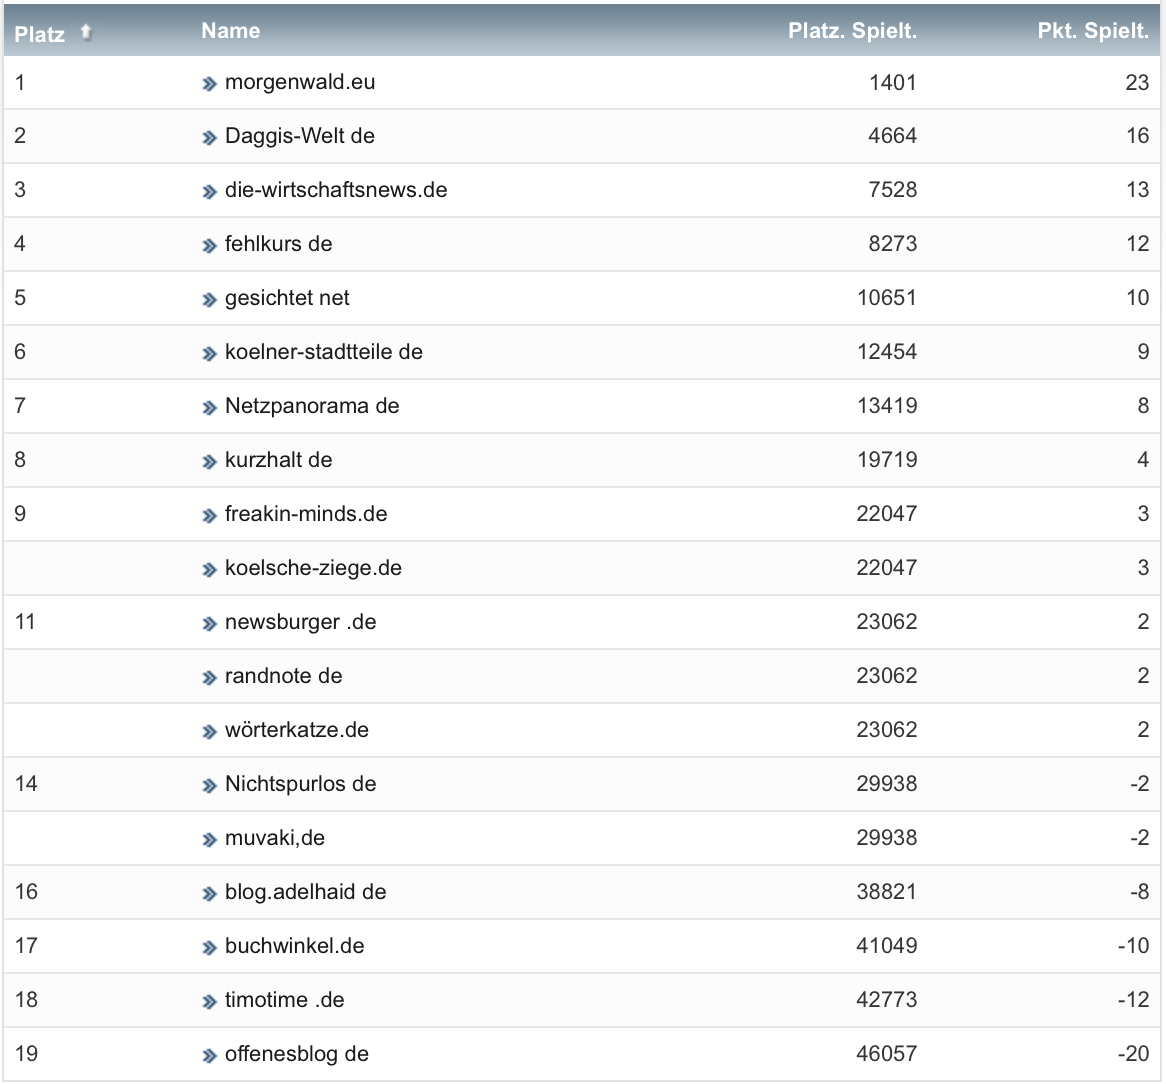
Task: Sort by the Name column header
Action: point(231,30)
